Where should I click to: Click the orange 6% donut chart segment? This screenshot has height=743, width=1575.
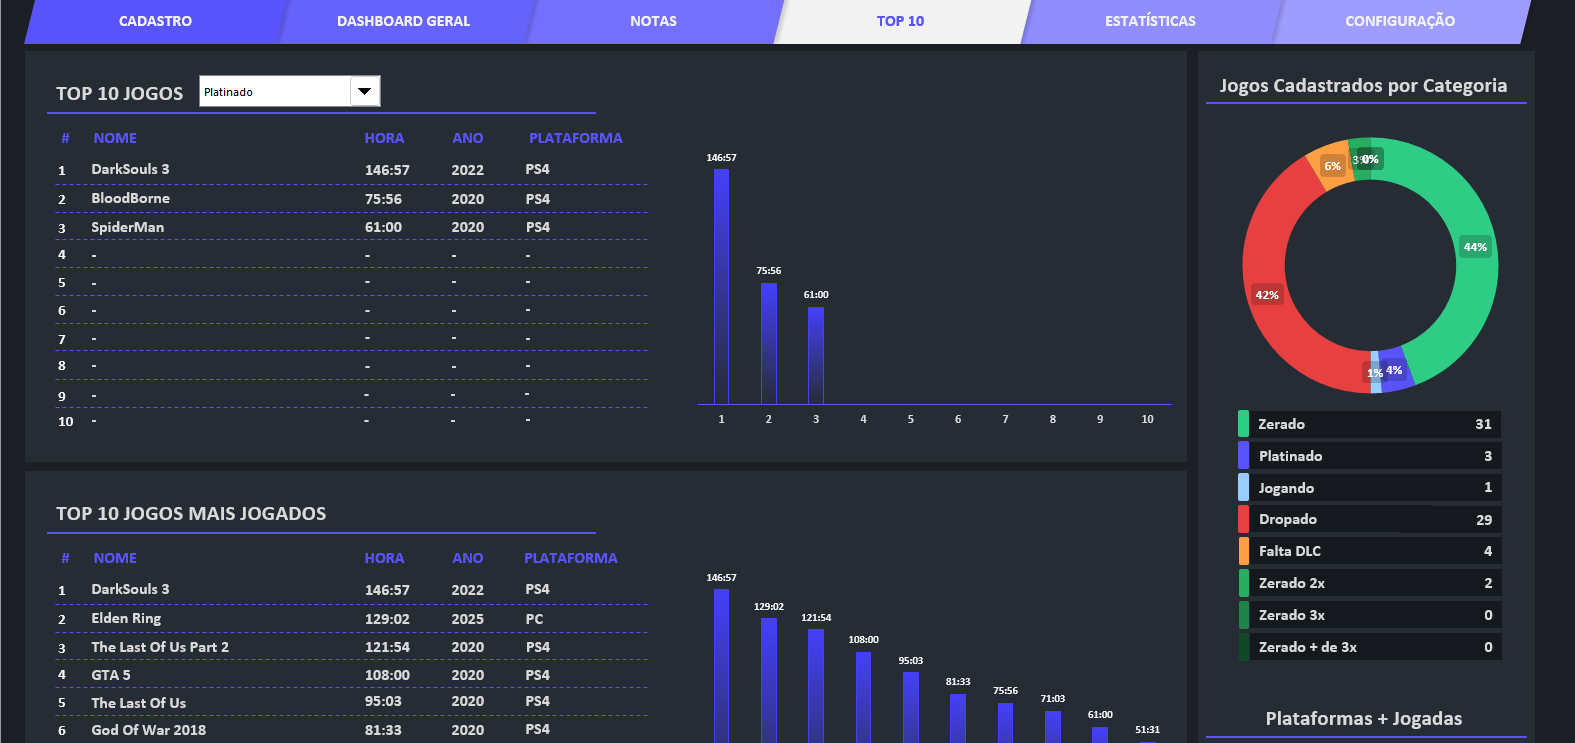1331,164
